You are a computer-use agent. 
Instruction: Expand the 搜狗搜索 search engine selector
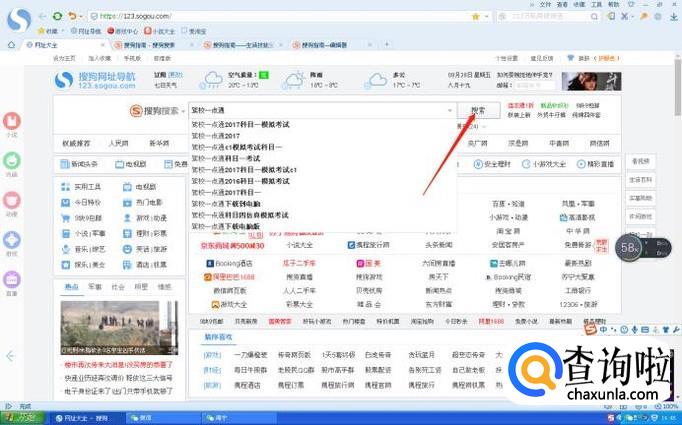click(x=160, y=111)
